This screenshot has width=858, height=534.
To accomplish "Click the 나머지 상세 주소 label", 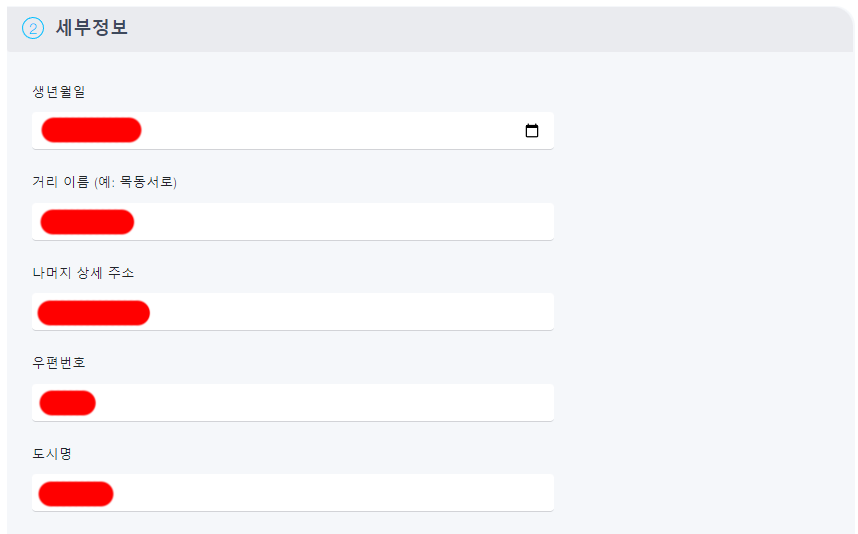I will click(x=83, y=272).
